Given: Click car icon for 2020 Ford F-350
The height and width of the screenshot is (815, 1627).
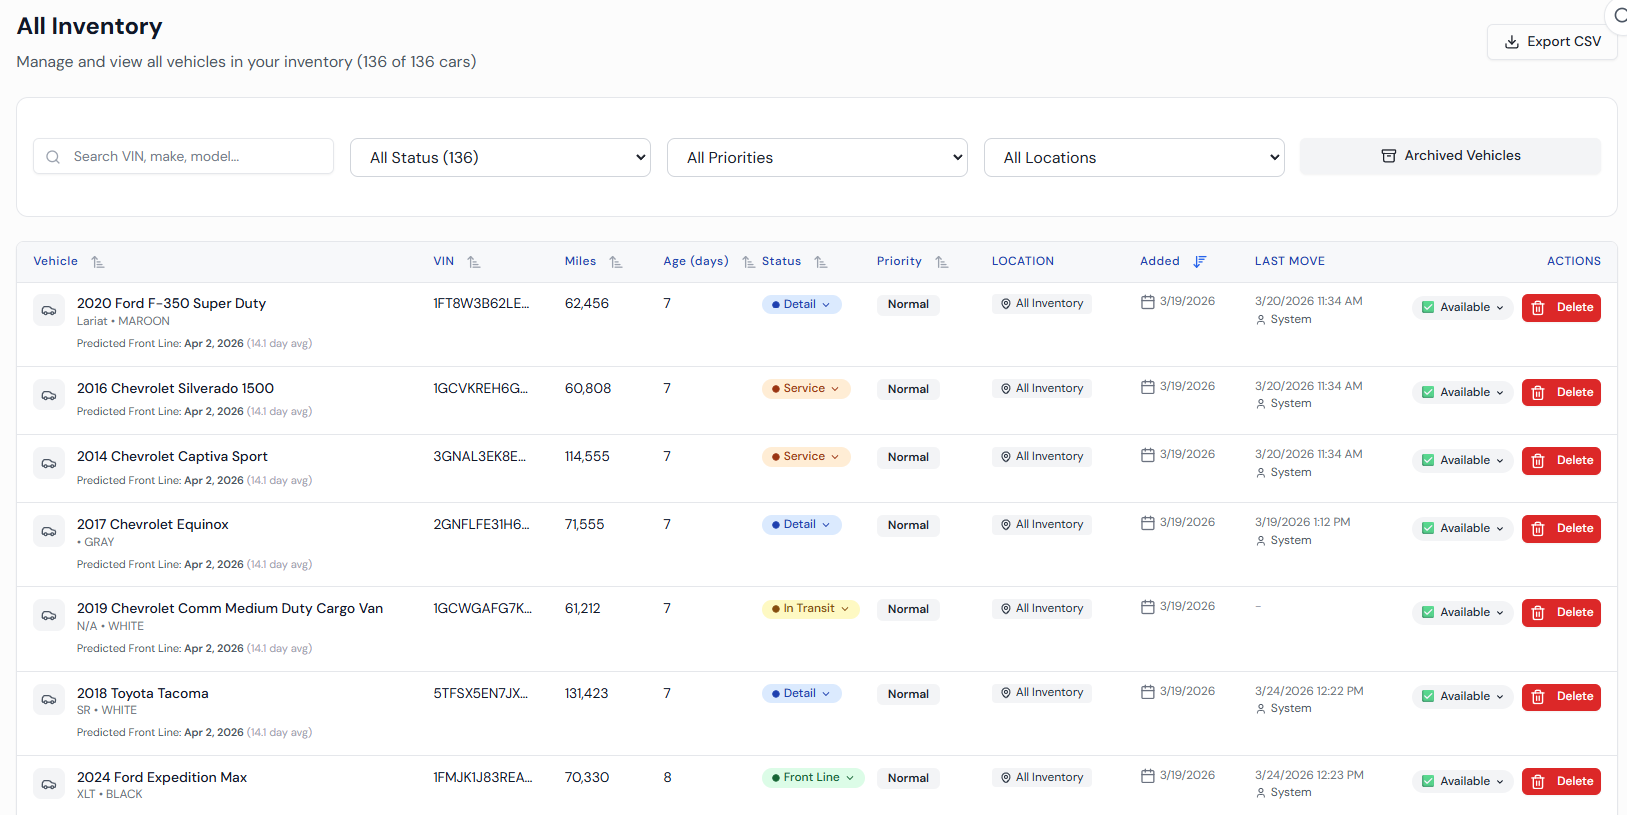Looking at the screenshot, I should click(x=49, y=311).
